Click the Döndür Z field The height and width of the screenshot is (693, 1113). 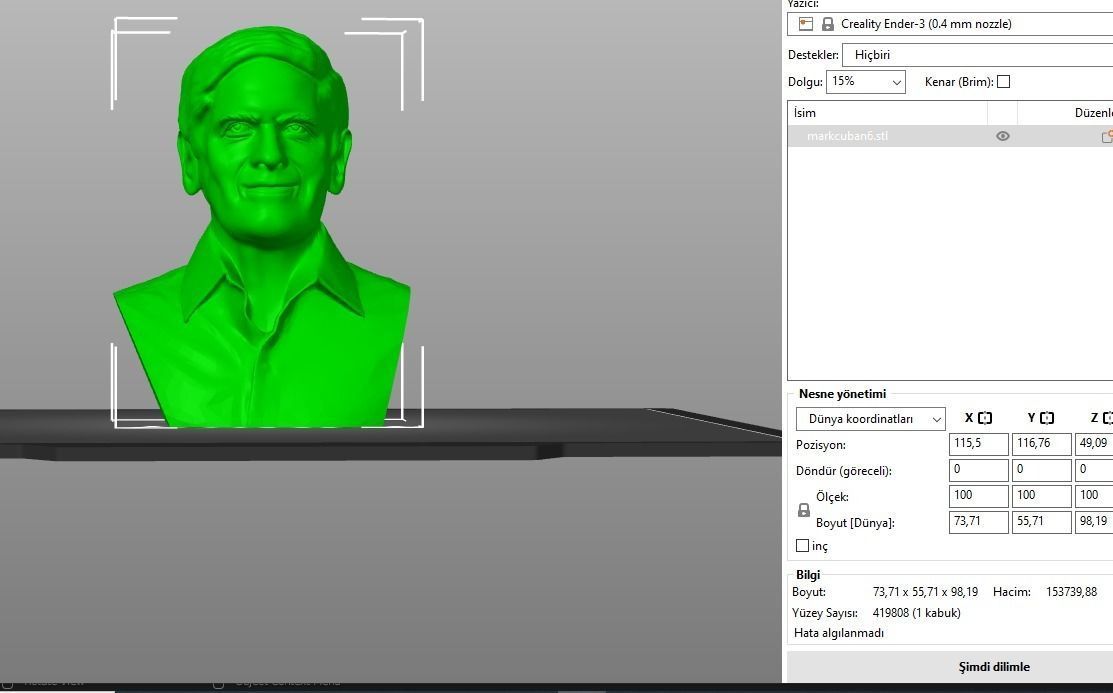coord(1094,470)
